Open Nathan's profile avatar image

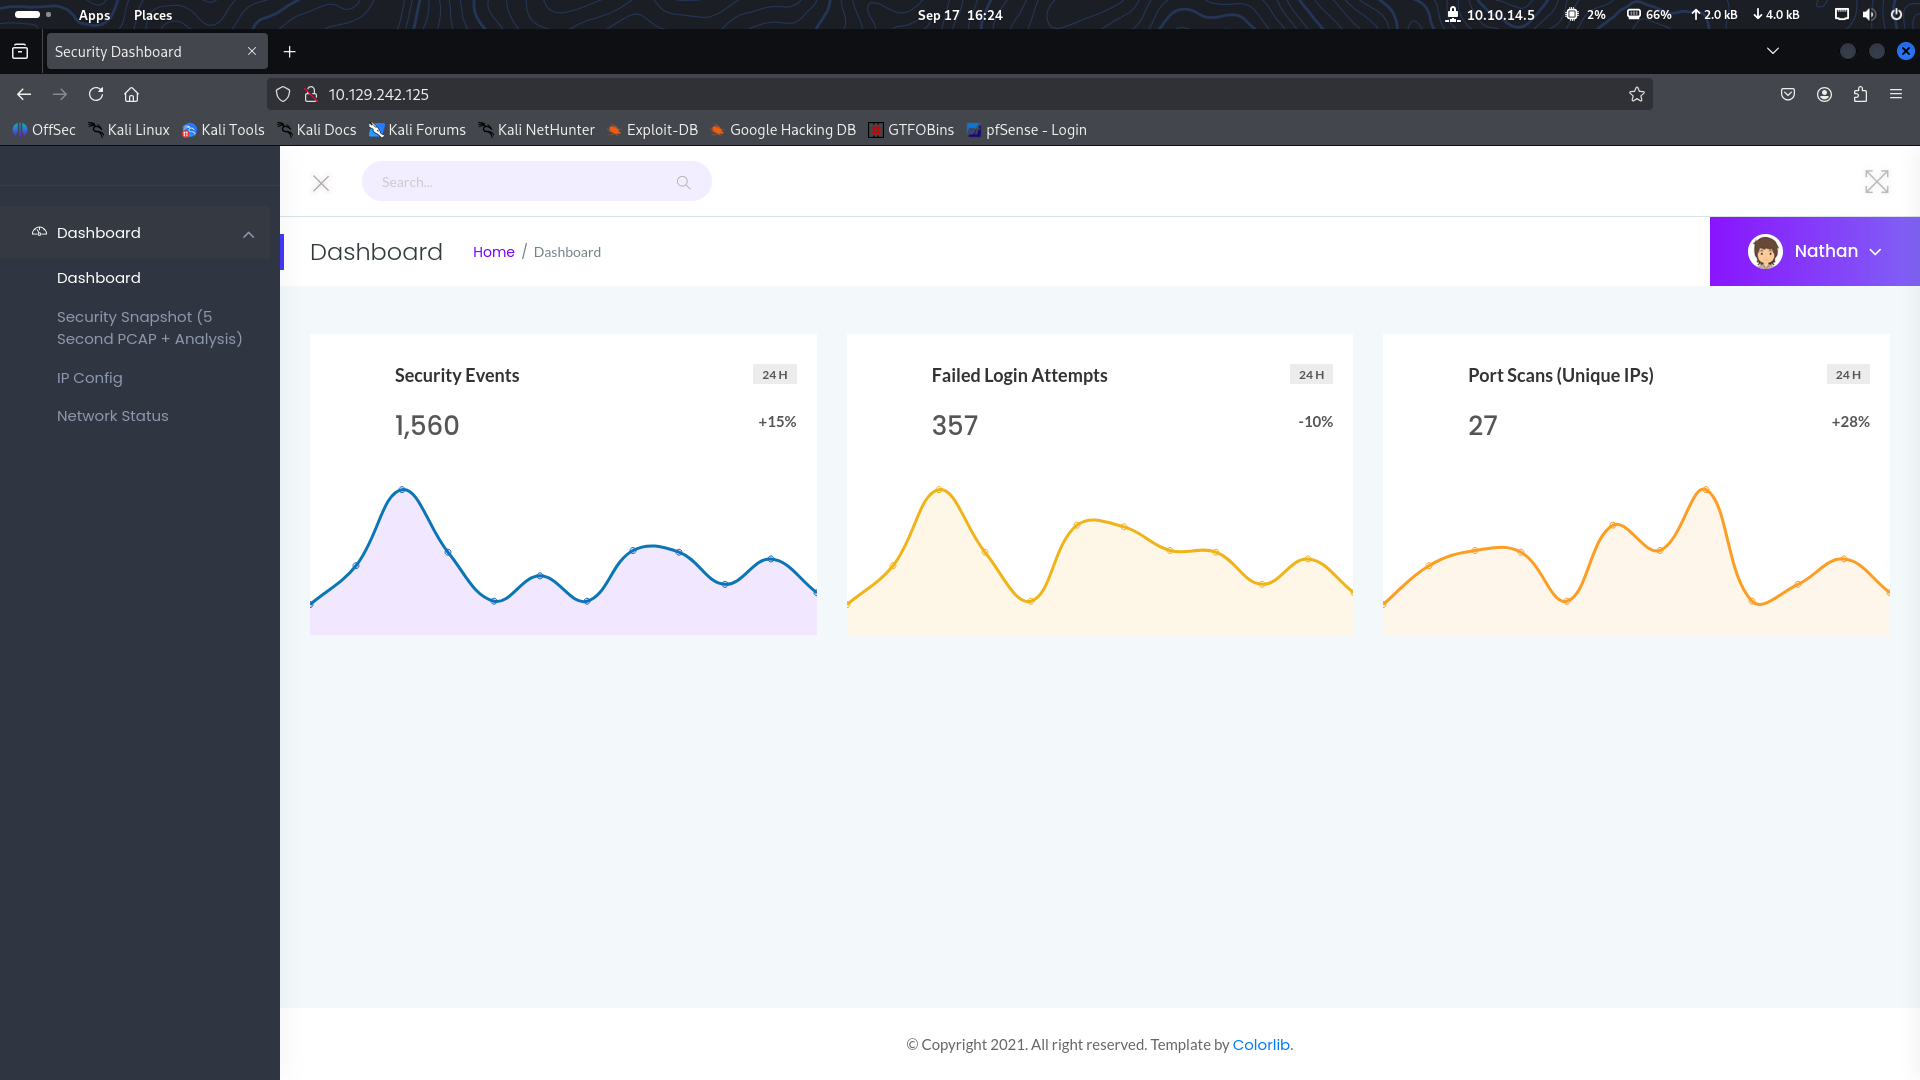click(1765, 251)
